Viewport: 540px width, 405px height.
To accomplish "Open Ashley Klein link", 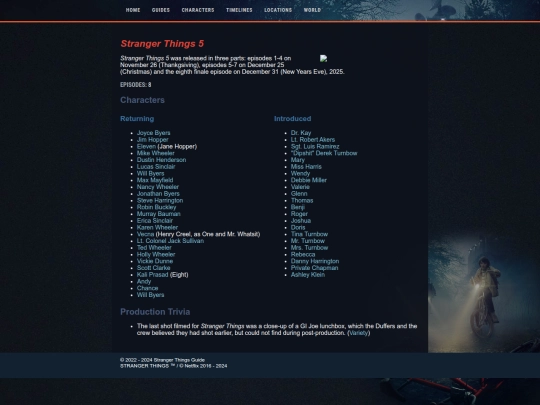I will [x=308, y=275].
